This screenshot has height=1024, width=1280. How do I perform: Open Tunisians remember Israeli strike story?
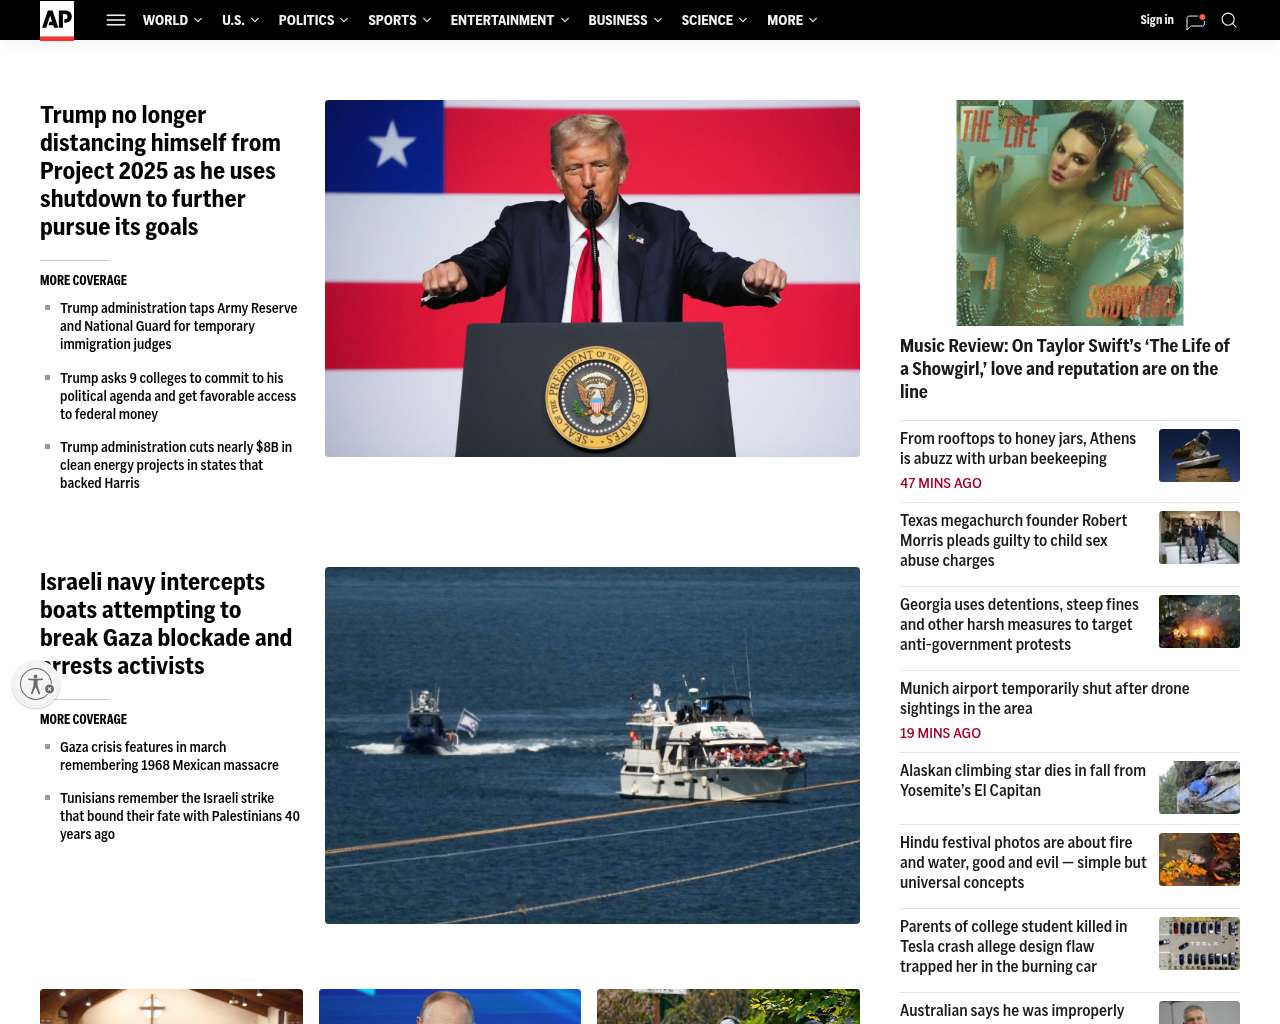coord(180,816)
